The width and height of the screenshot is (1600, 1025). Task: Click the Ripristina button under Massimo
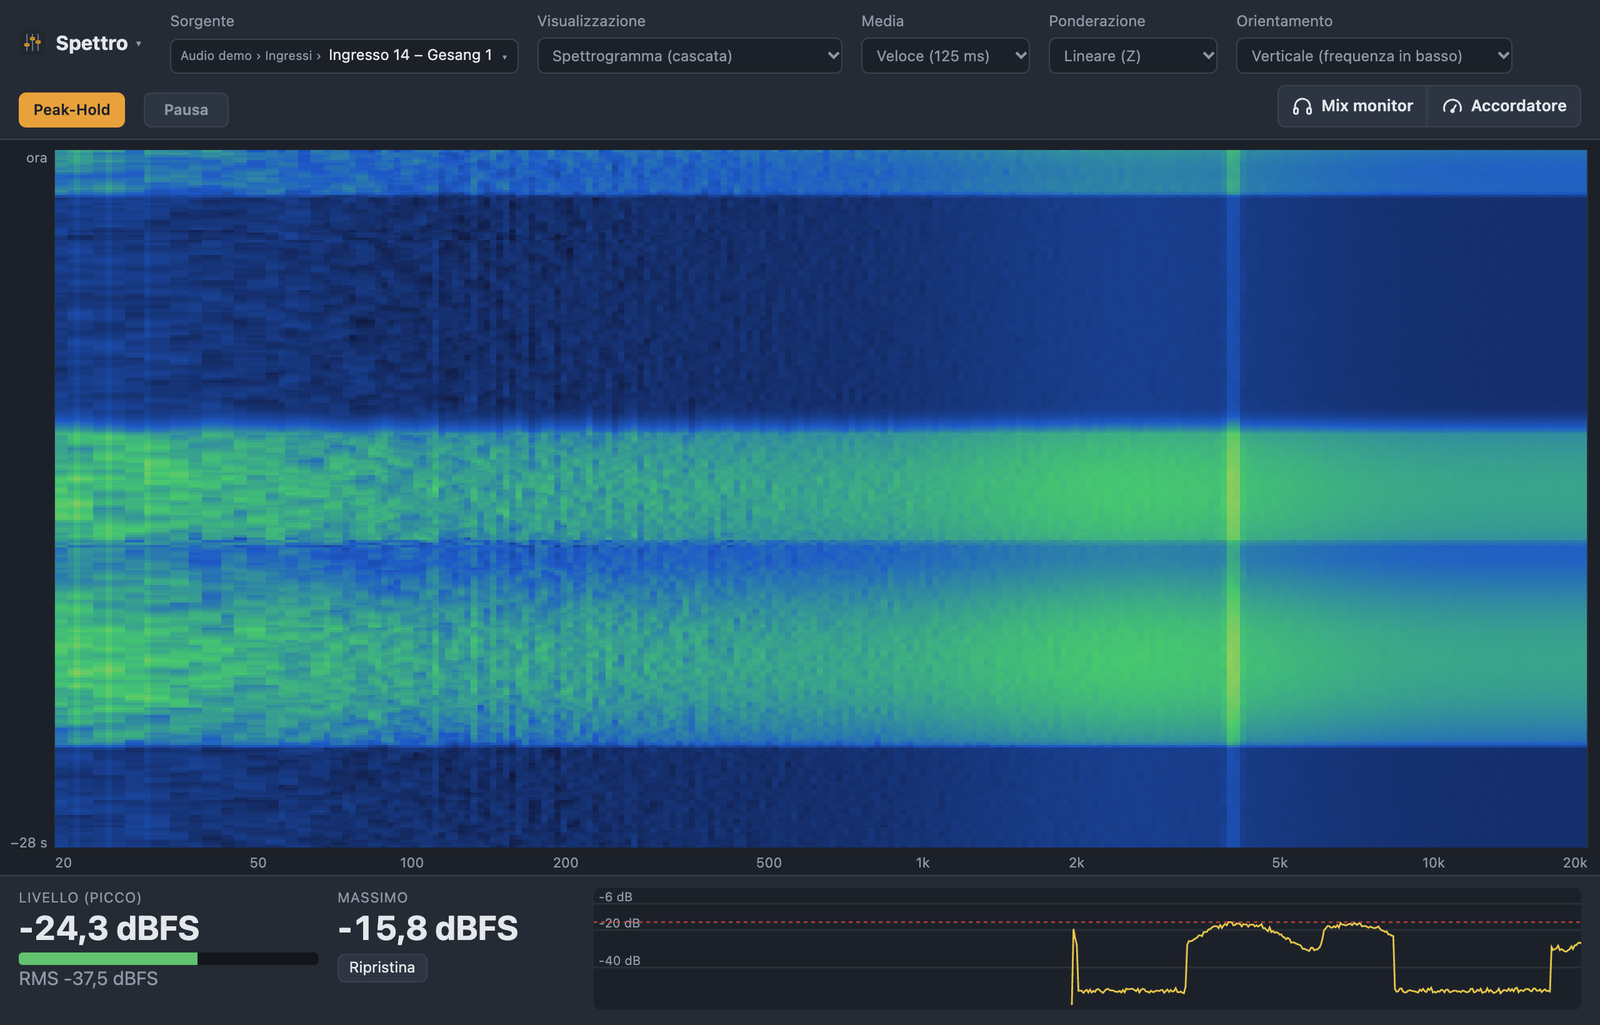pyautogui.click(x=382, y=968)
